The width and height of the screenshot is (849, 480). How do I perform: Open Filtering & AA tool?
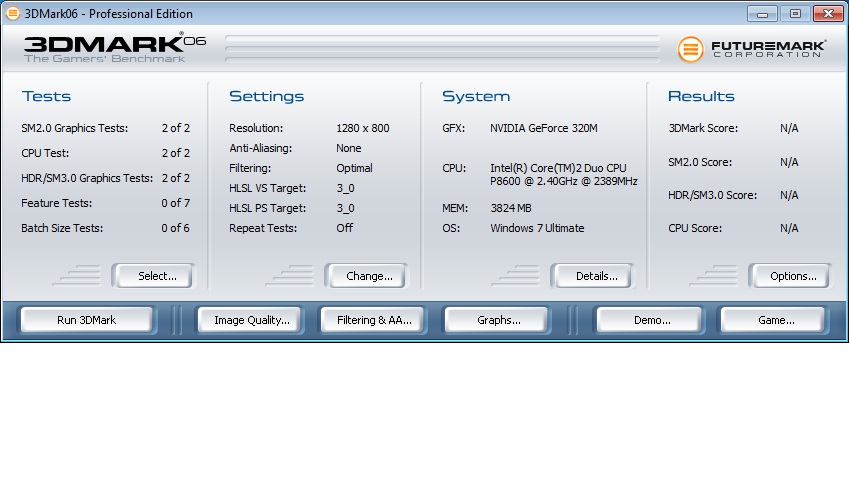click(x=374, y=320)
